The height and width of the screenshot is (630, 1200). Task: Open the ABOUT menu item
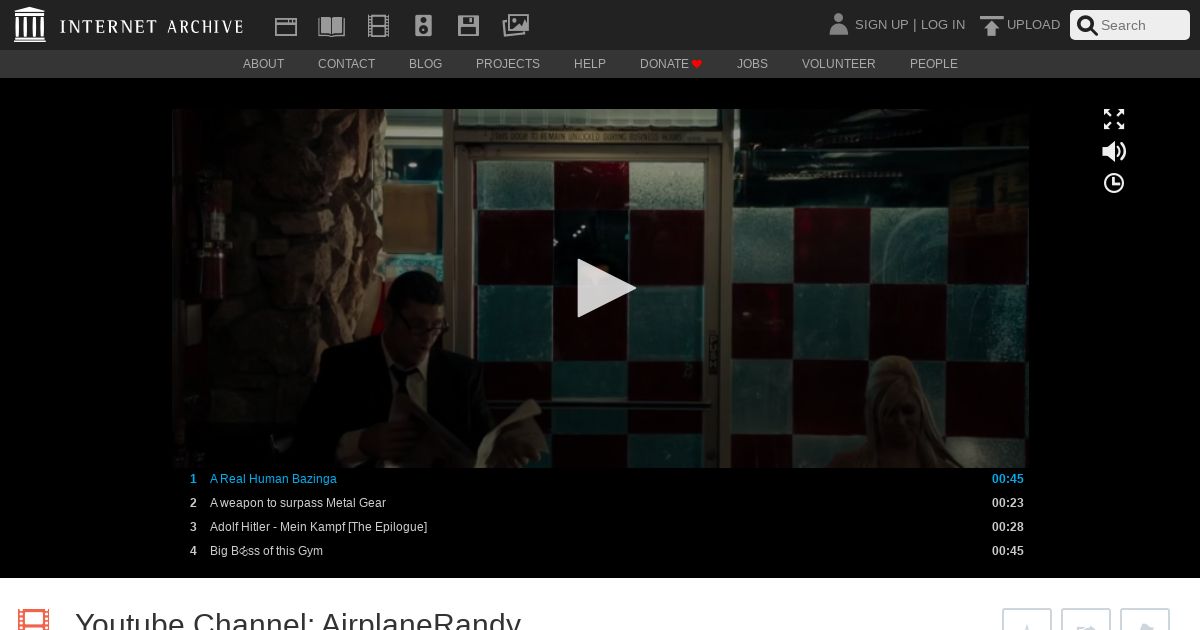click(x=263, y=64)
